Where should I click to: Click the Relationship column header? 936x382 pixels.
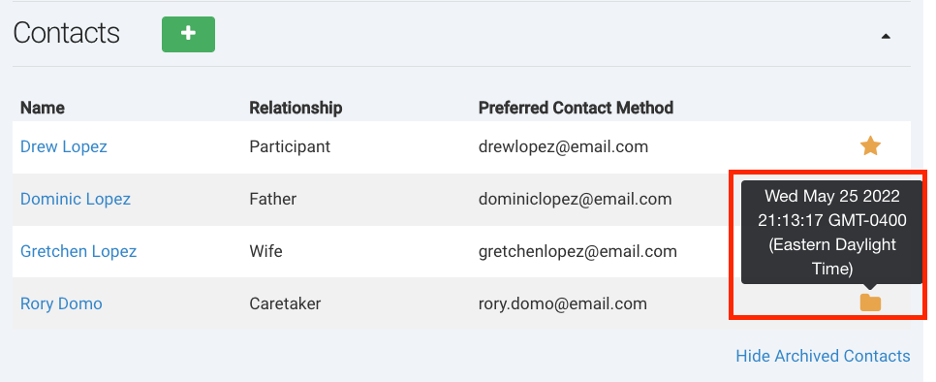pyautogui.click(x=295, y=108)
